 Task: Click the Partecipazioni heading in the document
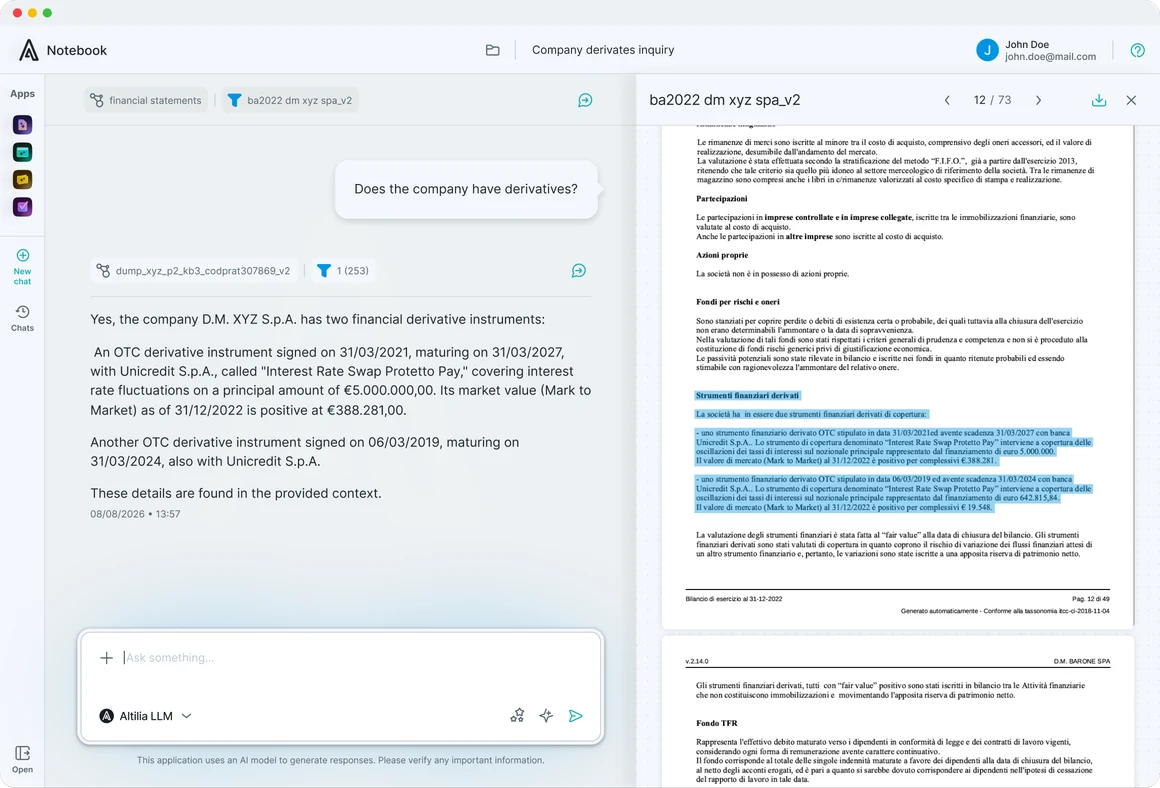(721, 198)
